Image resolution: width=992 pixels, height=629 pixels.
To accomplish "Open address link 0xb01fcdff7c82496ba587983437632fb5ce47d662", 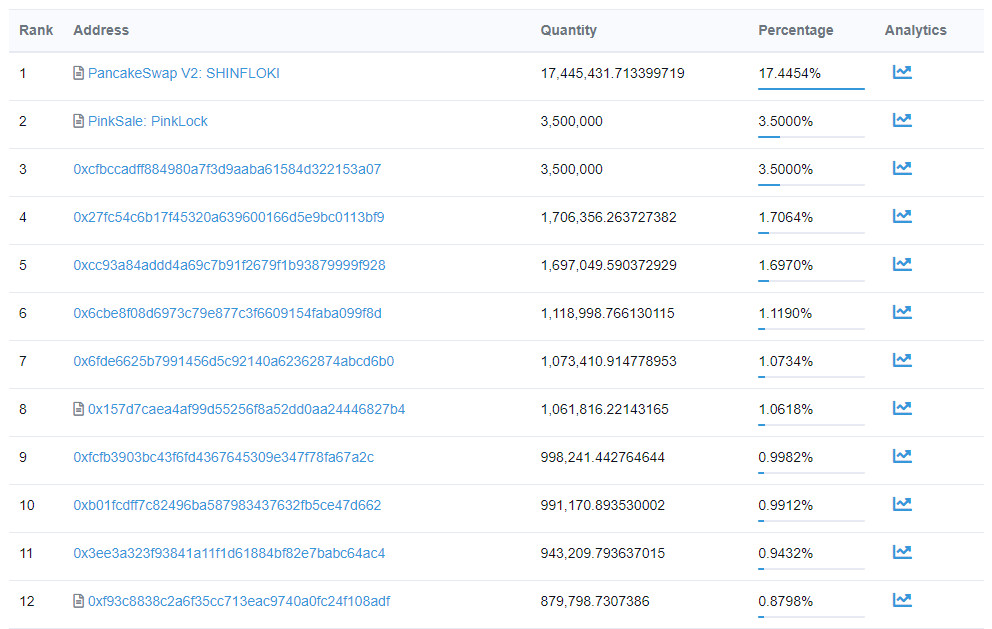I will click(227, 506).
